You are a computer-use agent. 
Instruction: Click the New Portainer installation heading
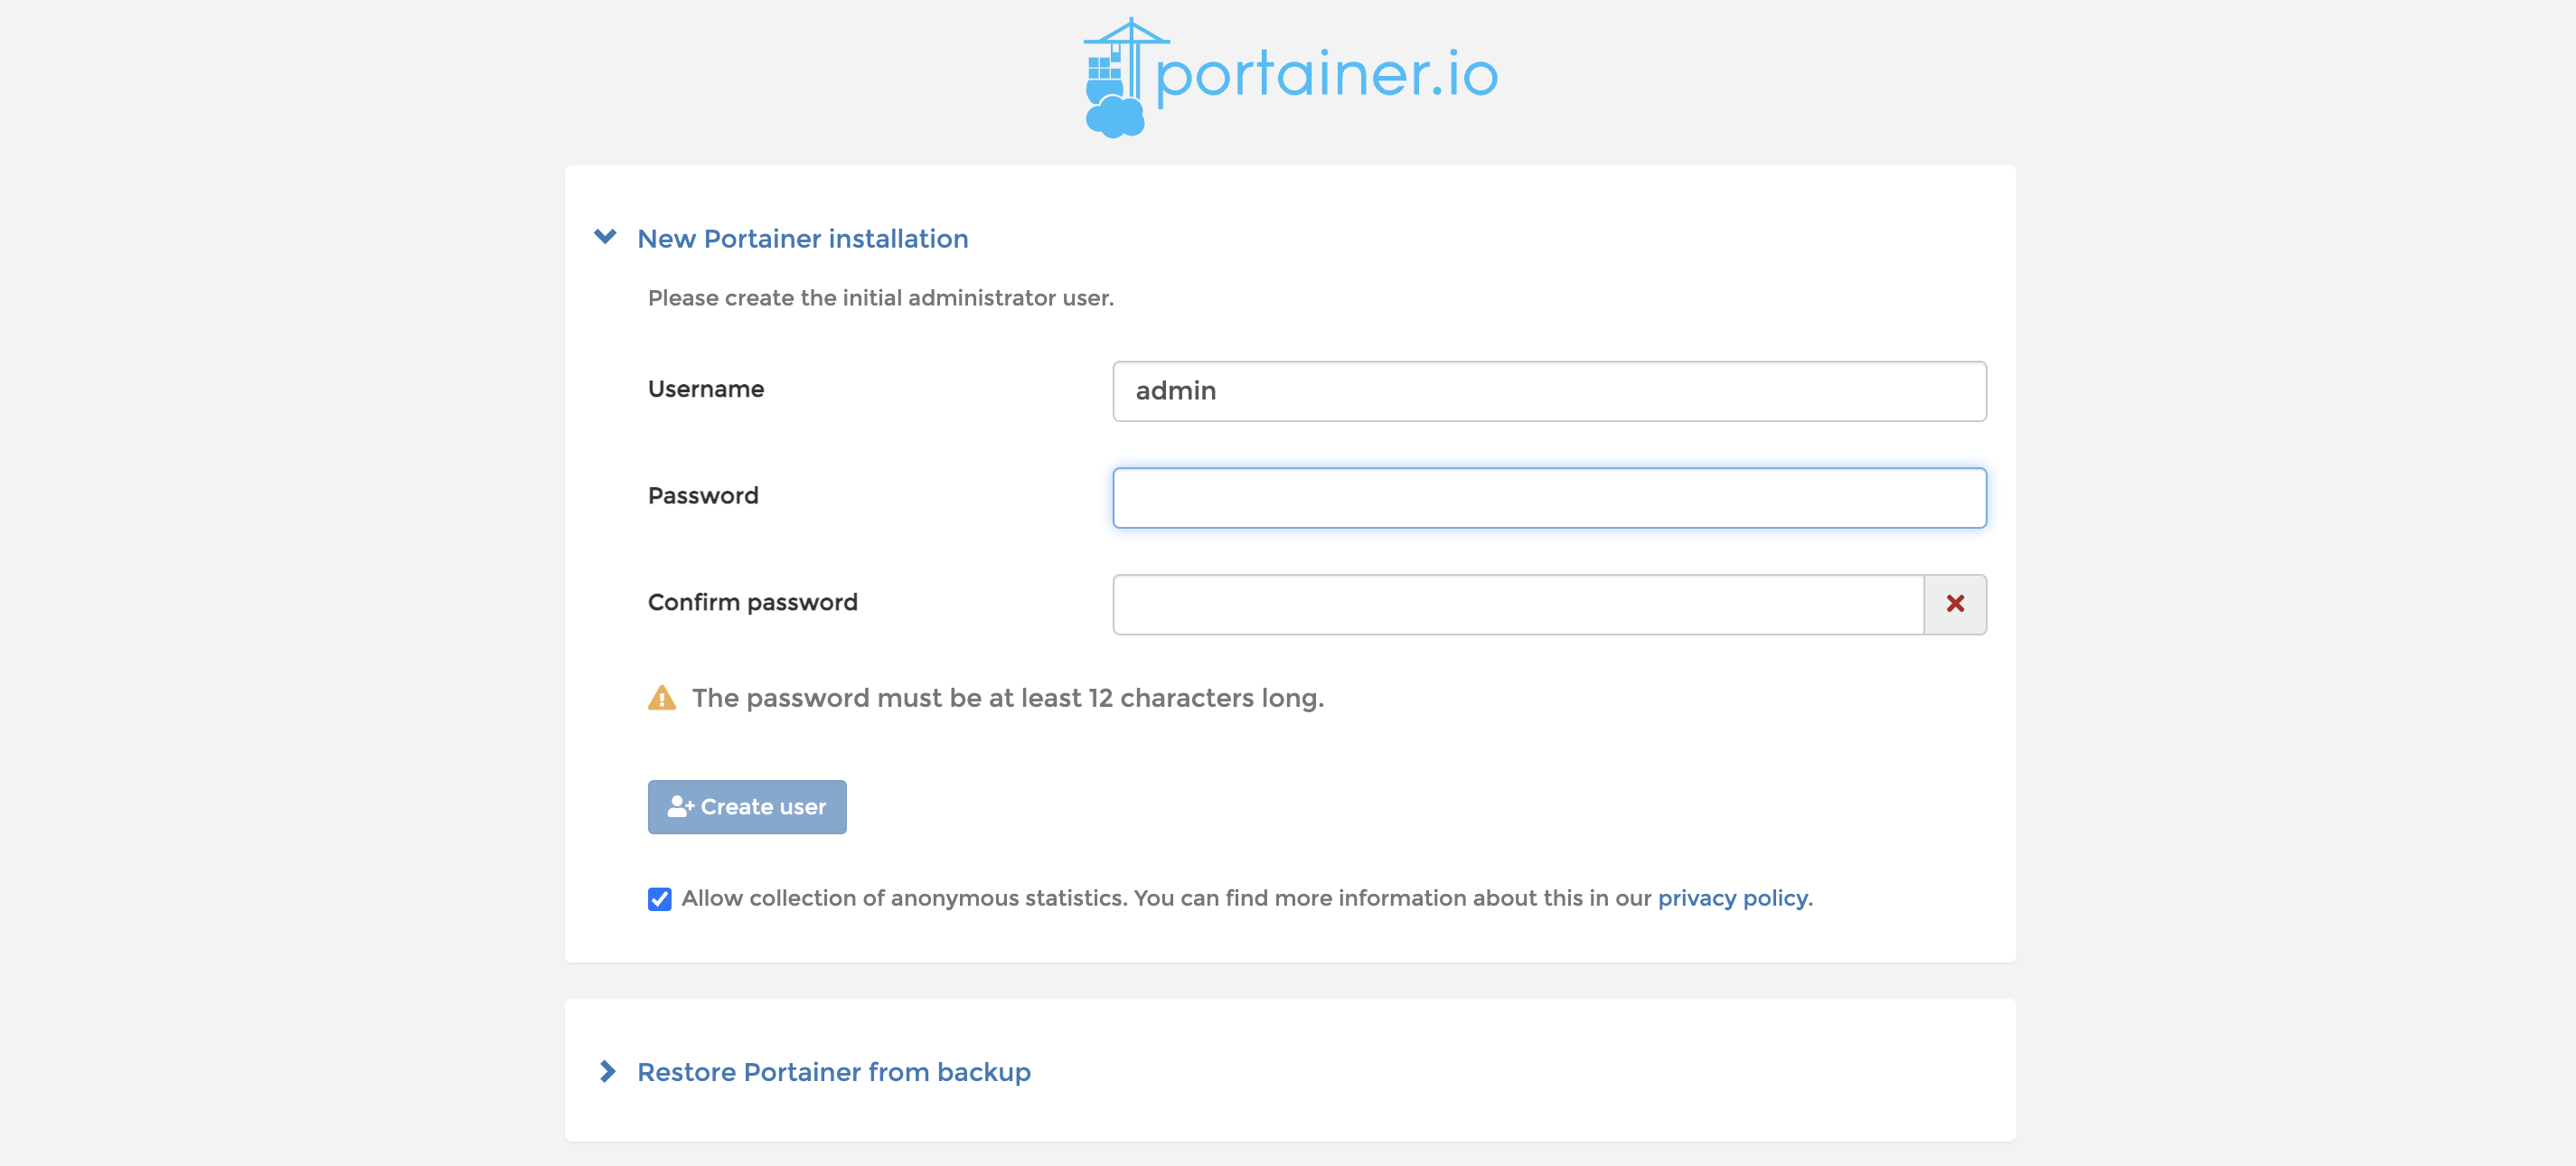[x=802, y=239]
